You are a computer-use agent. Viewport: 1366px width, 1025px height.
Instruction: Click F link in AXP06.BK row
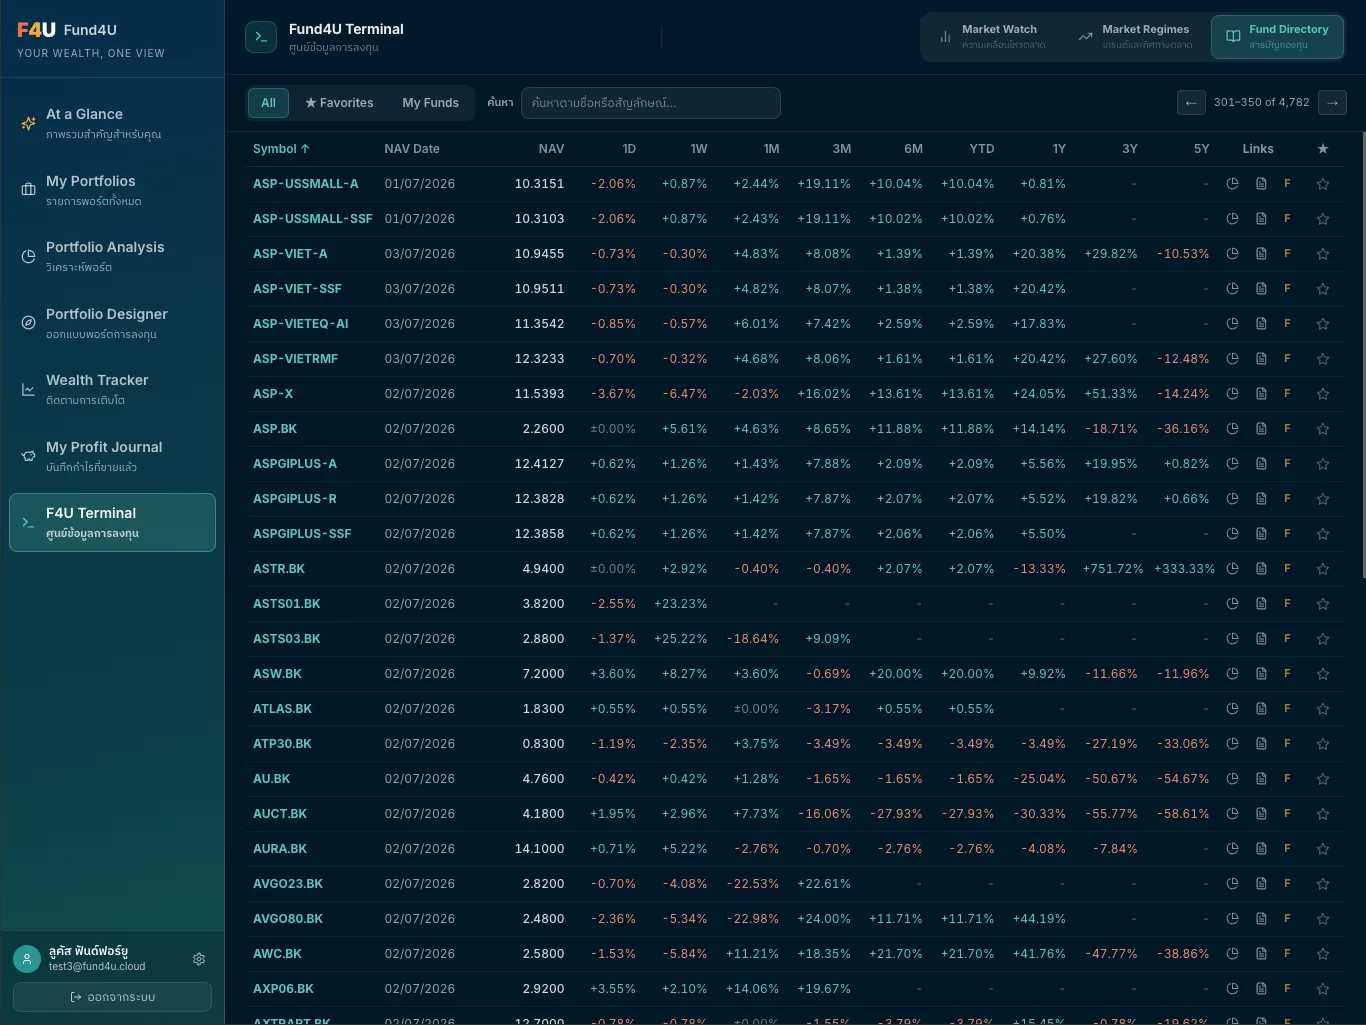click(x=1287, y=989)
